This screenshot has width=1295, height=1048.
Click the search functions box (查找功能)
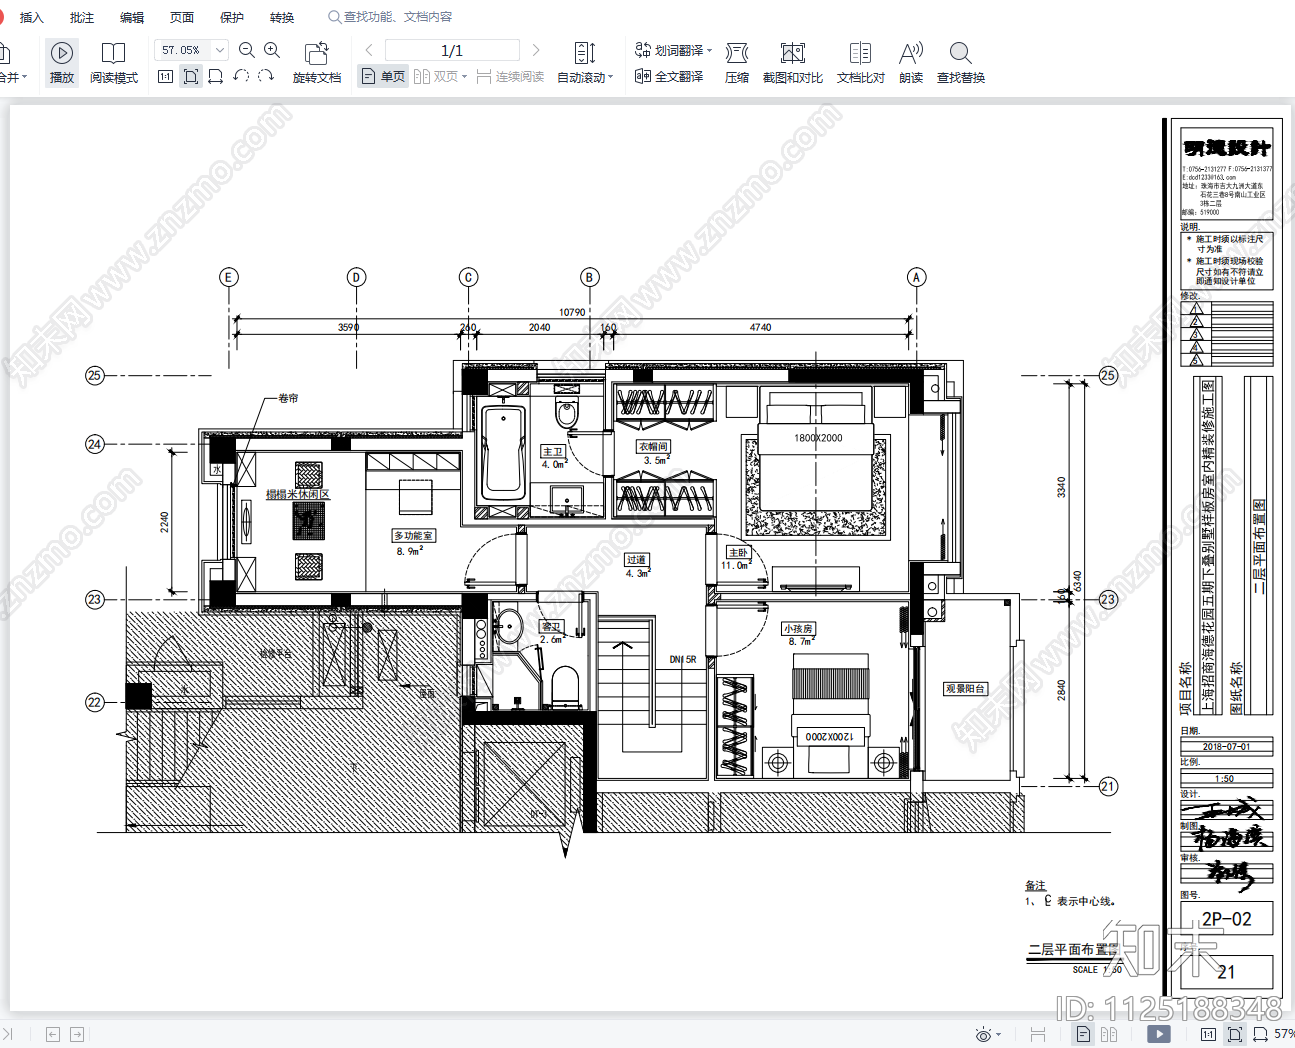pos(391,17)
